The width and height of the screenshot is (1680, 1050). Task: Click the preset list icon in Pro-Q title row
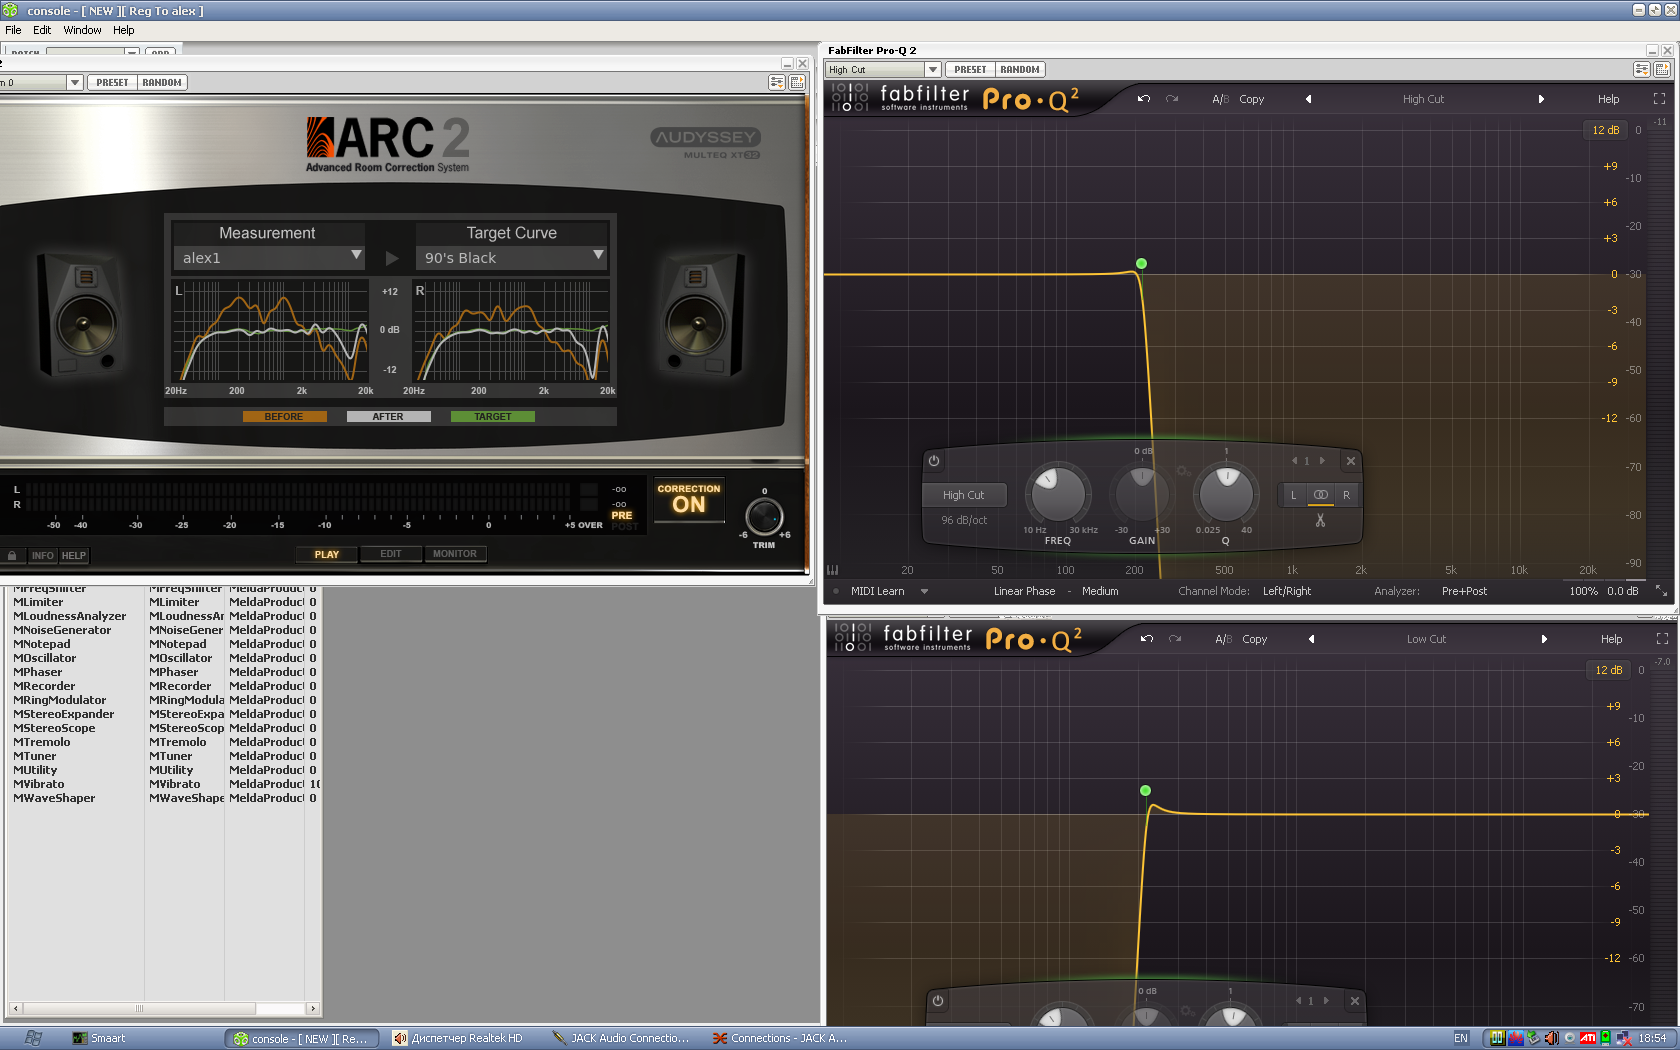(1662, 69)
